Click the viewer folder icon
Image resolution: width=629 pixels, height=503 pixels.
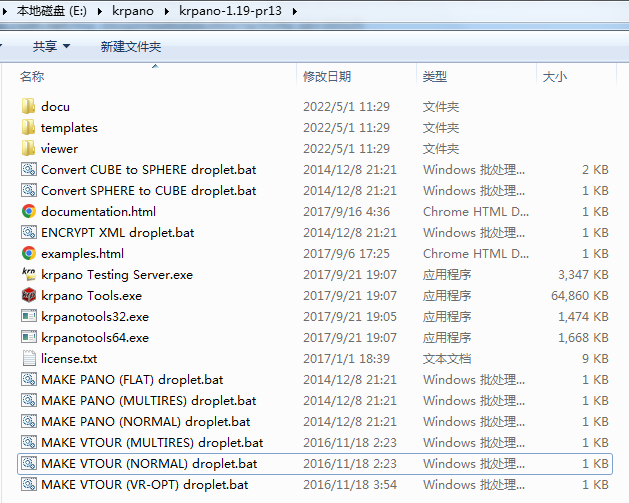click(28, 149)
